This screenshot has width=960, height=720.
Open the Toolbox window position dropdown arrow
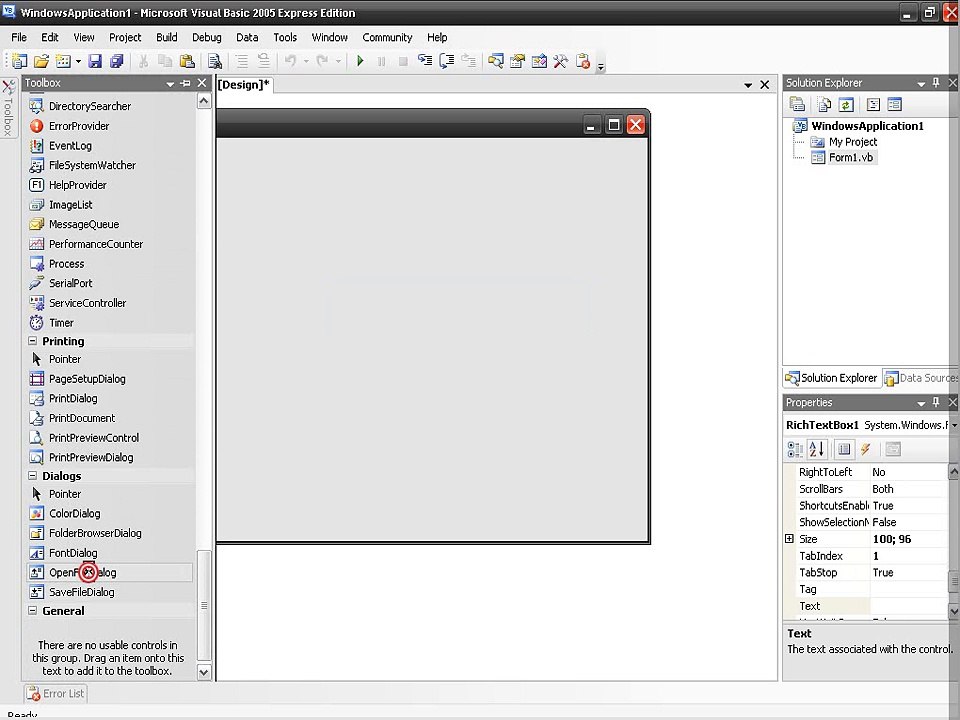tap(170, 84)
